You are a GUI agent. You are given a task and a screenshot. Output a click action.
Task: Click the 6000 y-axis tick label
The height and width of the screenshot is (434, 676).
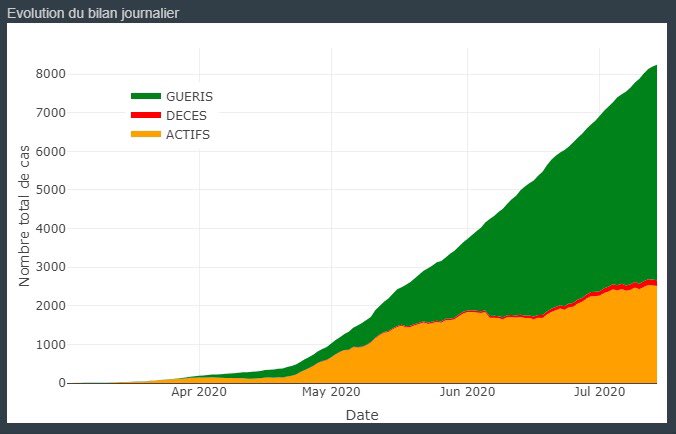pyautogui.click(x=50, y=151)
